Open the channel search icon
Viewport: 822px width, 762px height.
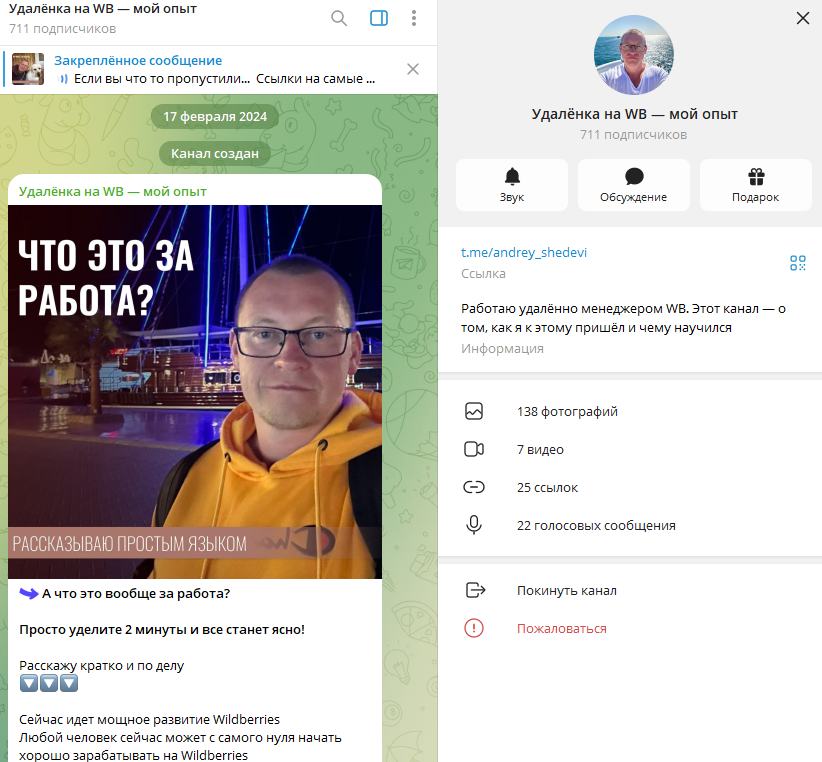(339, 18)
